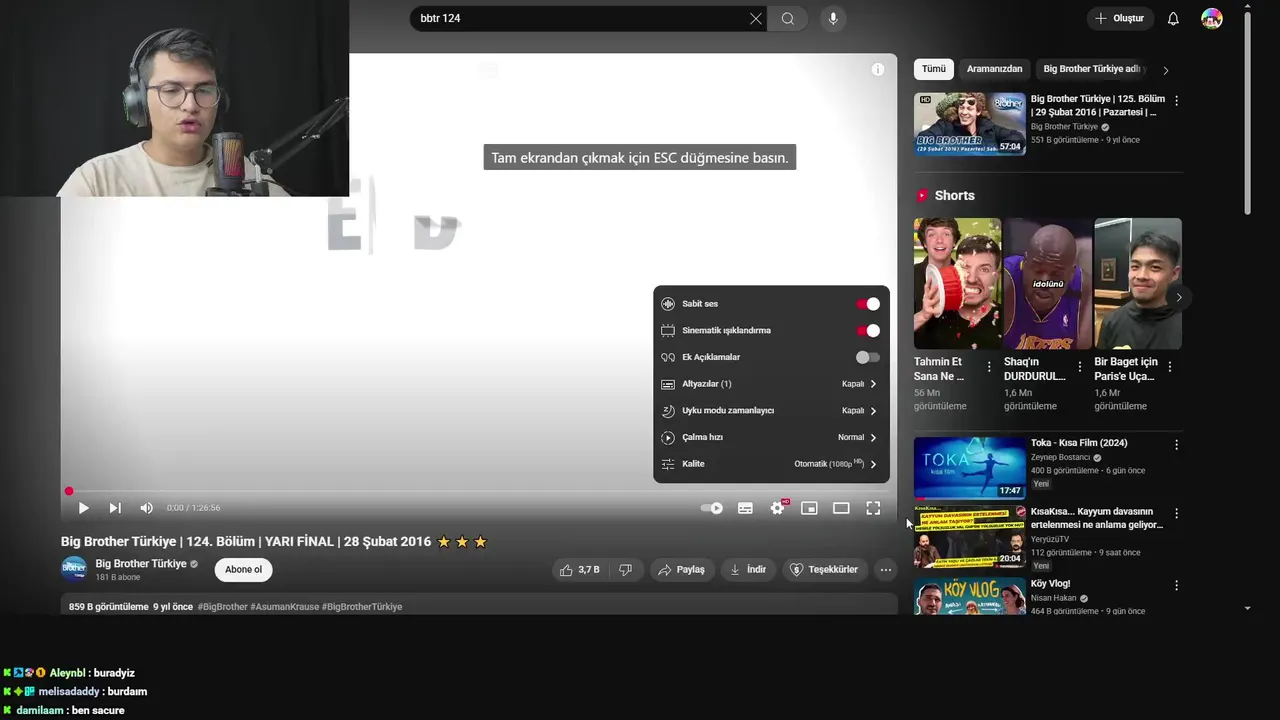Click the #BigBrother hashtag
Viewport: 1280px width, 720px height.
(x=222, y=607)
